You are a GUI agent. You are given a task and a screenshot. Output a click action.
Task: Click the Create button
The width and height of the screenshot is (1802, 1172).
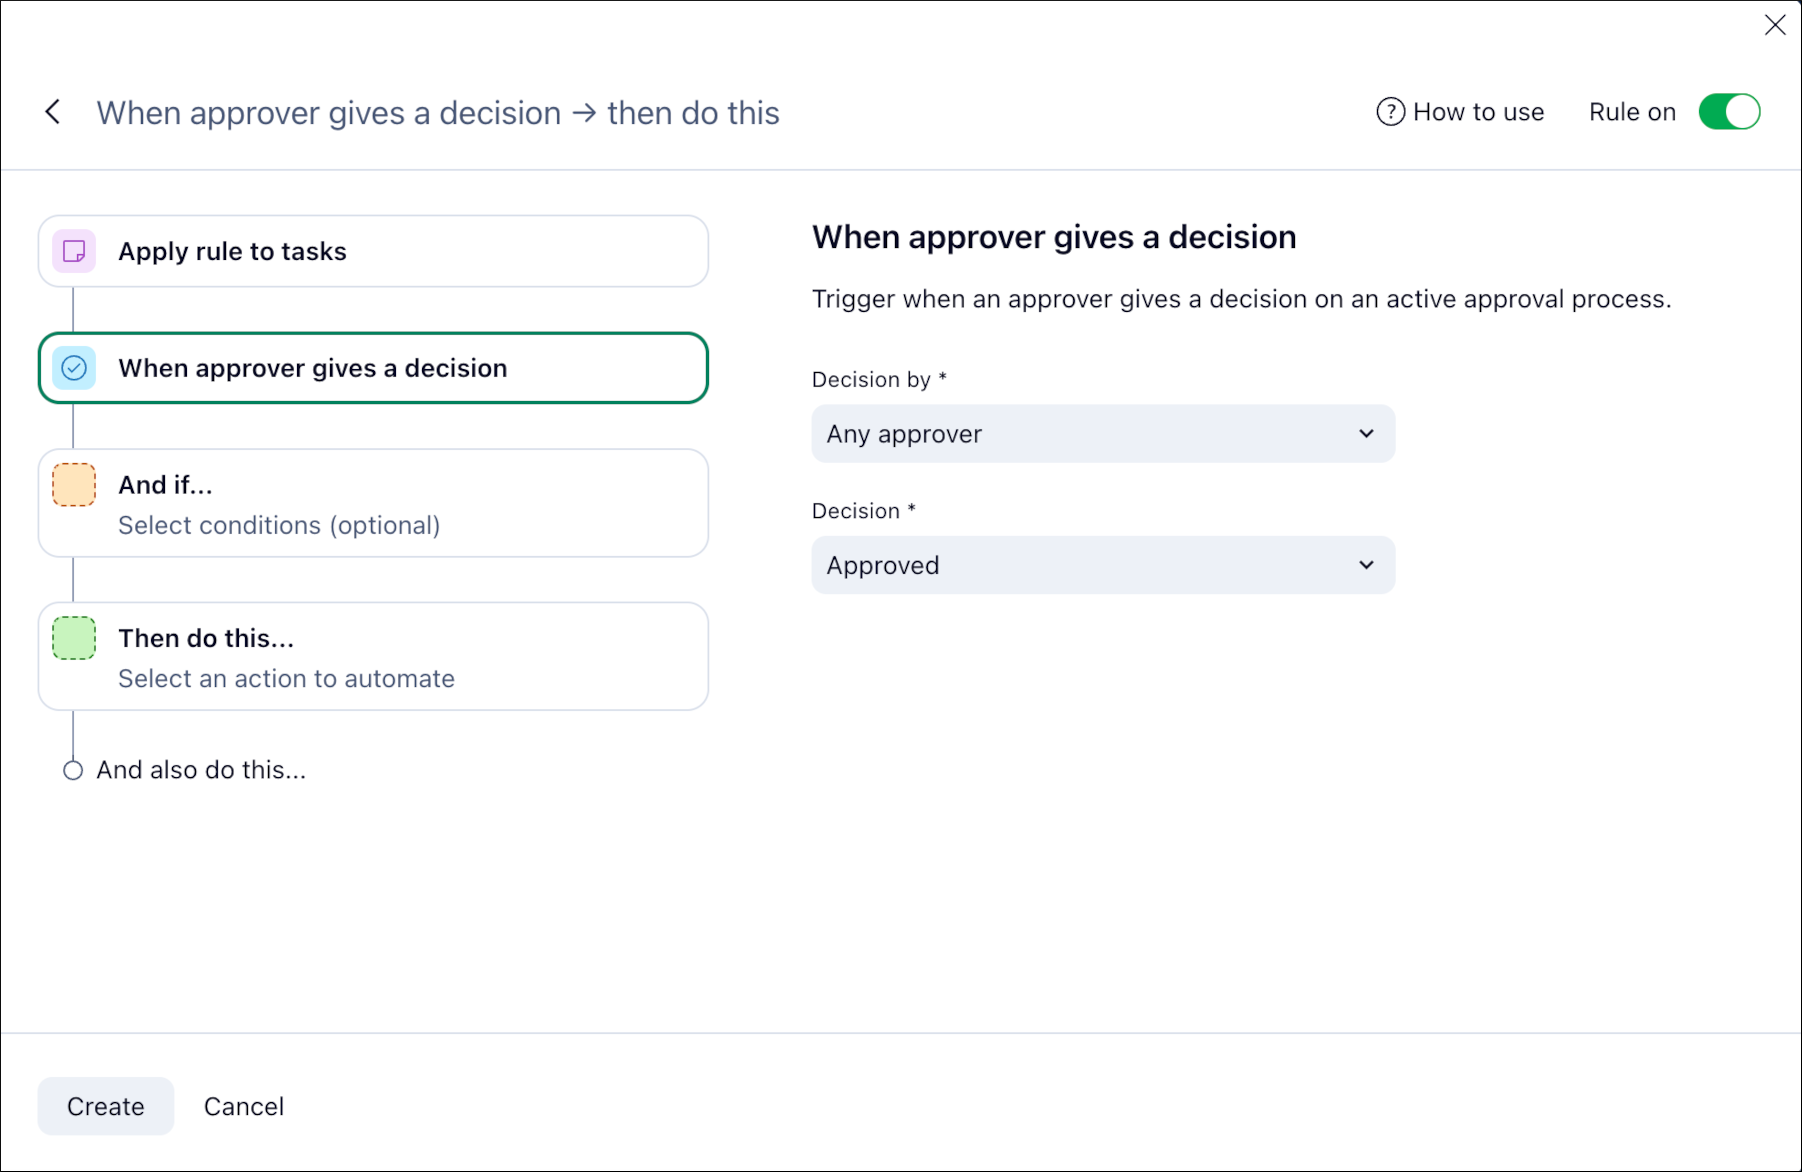coord(105,1106)
